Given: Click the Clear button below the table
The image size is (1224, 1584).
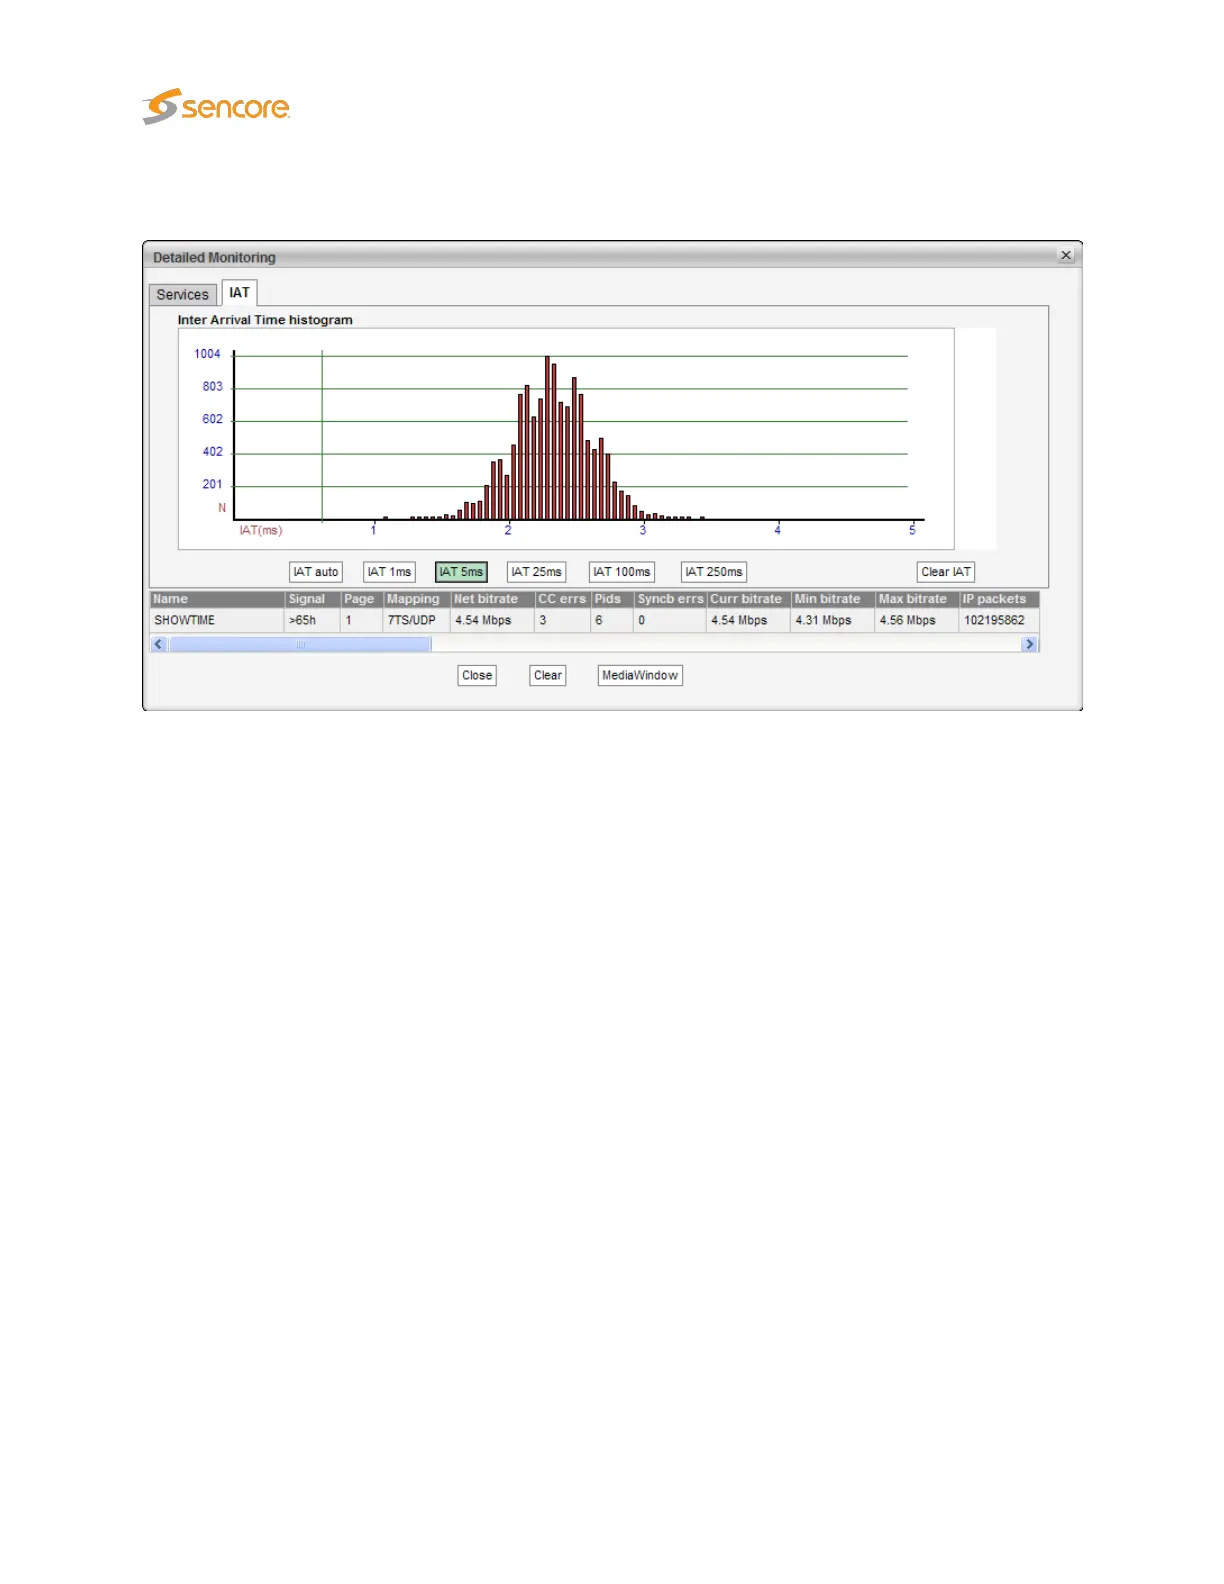Looking at the screenshot, I should pyautogui.click(x=548, y=676).
